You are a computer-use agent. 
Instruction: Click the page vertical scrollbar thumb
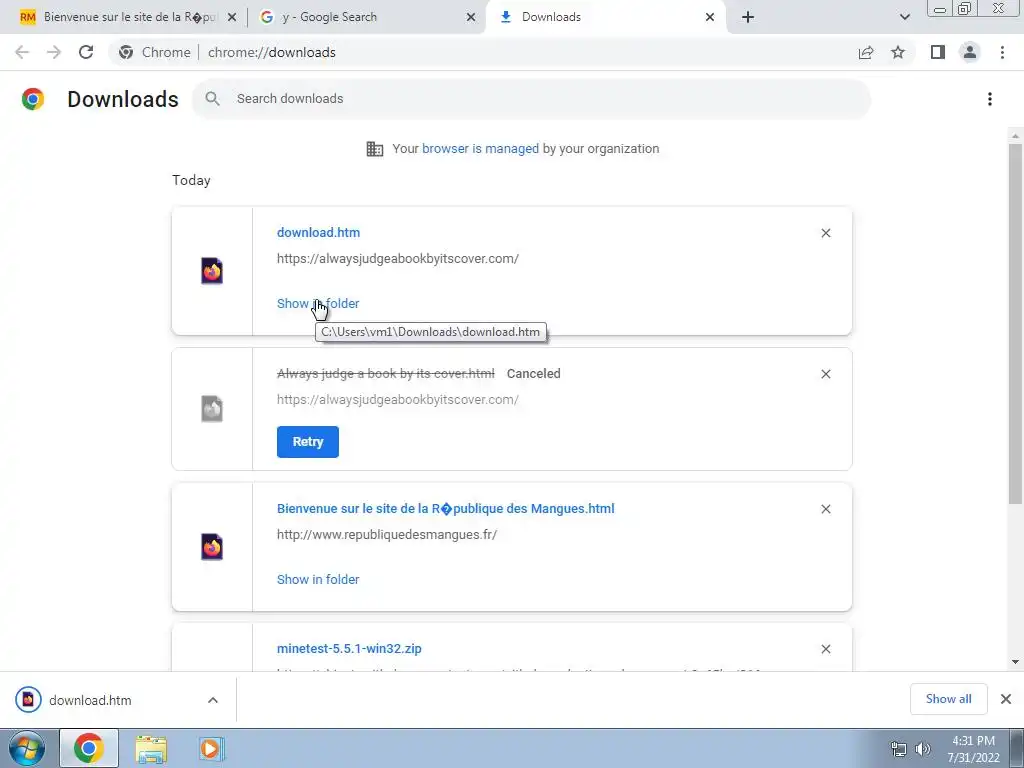pos(1015,323)
